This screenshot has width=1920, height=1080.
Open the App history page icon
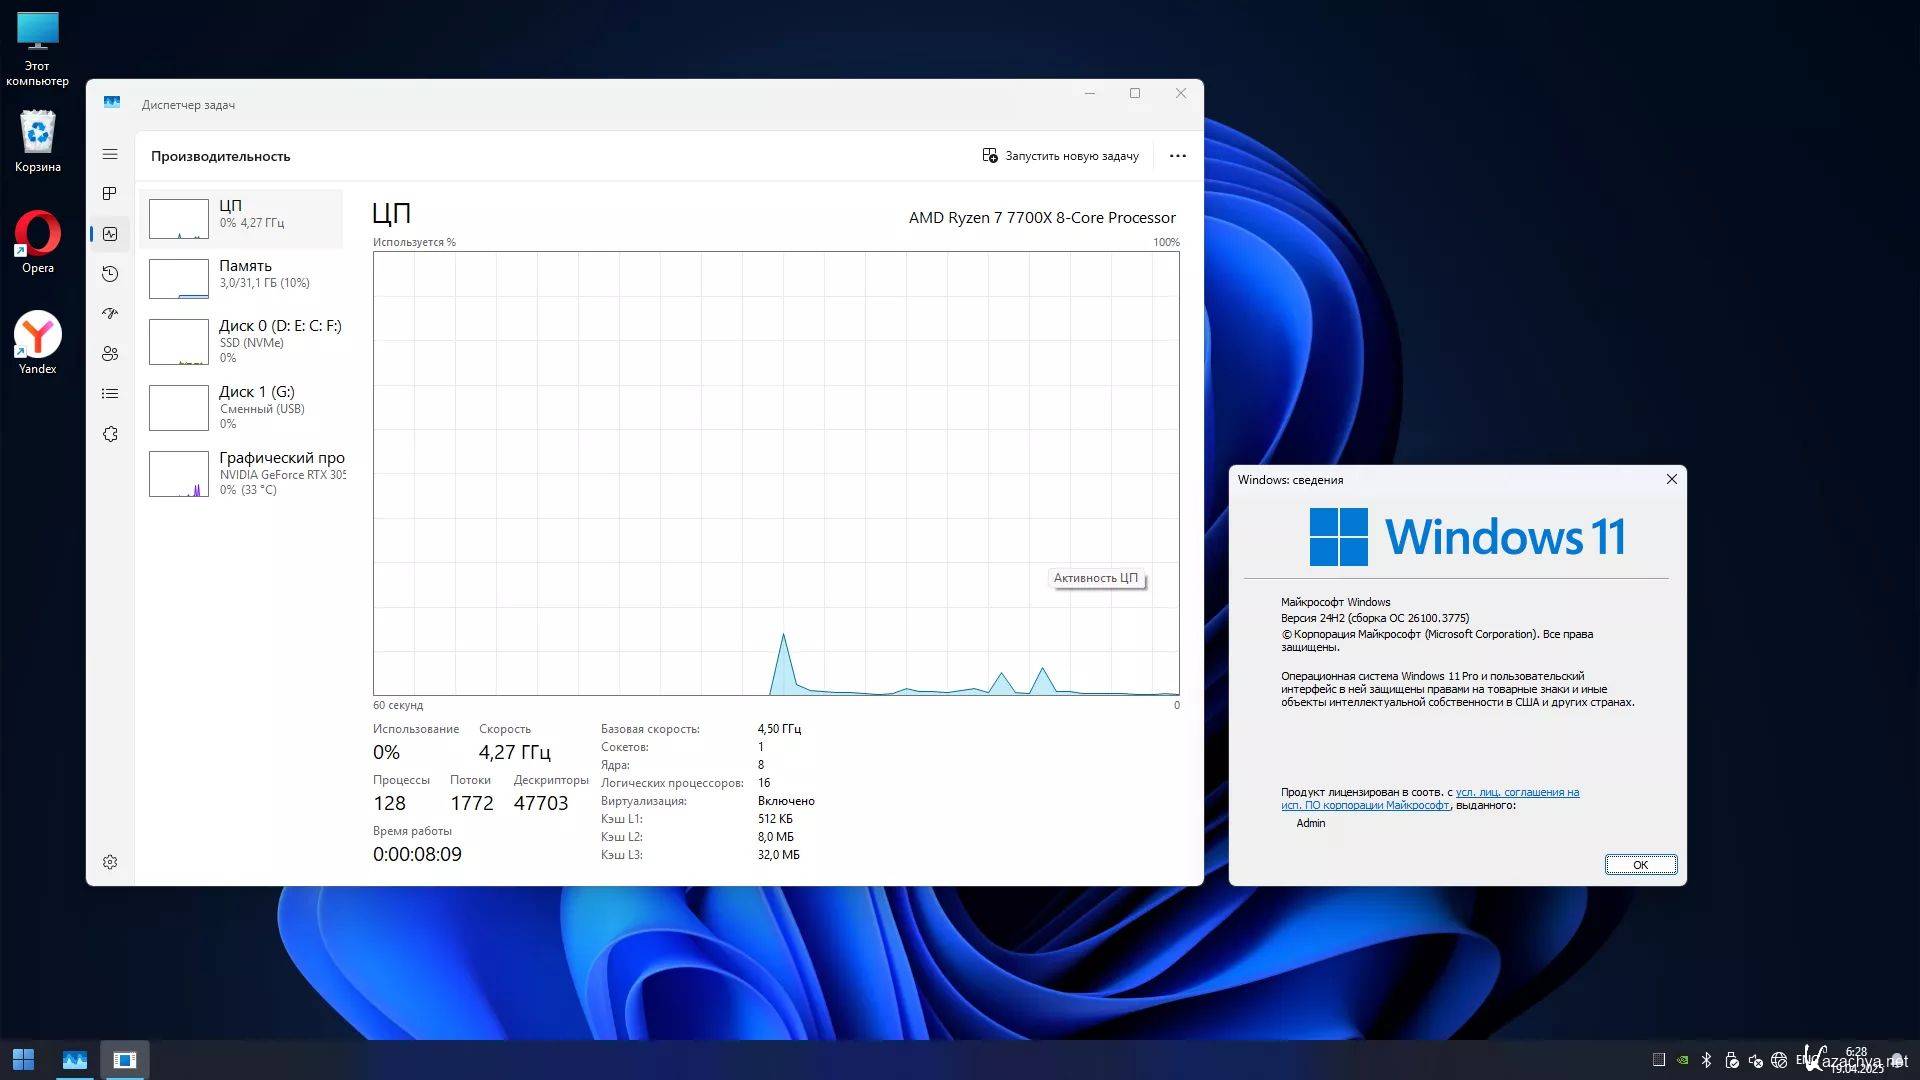point(110,274)
